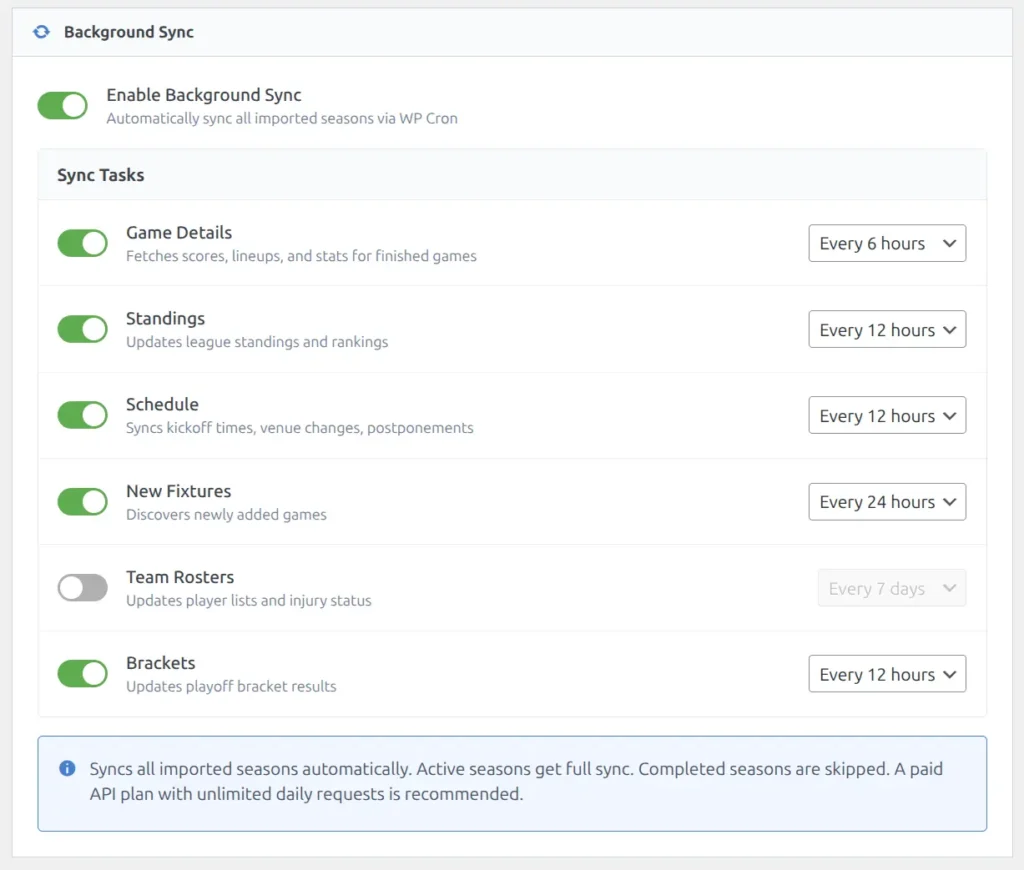The image size is (1024, 870).
Task: Click 'Updates playoff bracket results' description
Action: [231, 686]
